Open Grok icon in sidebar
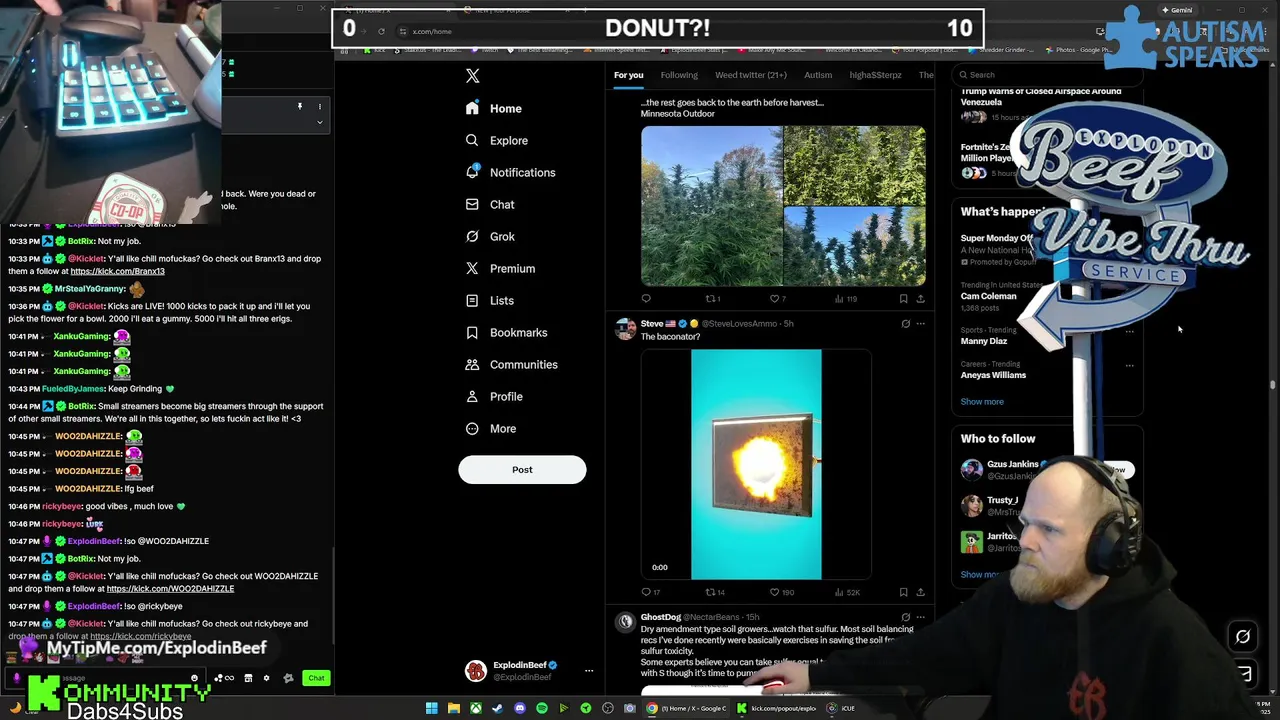This screenshot has height=720, width=1280. pos(472,236)
